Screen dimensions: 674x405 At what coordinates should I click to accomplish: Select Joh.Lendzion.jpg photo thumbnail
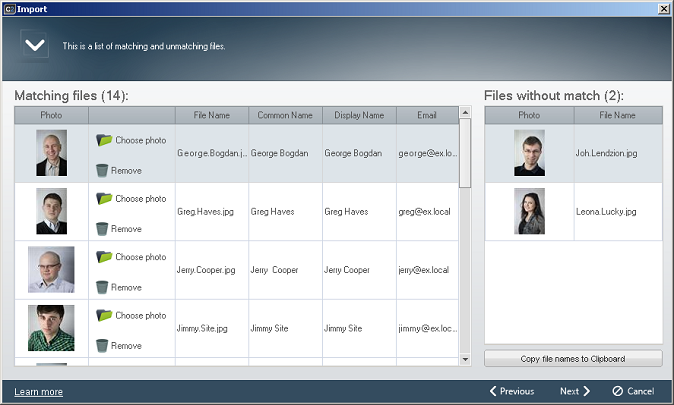point(529,153)
